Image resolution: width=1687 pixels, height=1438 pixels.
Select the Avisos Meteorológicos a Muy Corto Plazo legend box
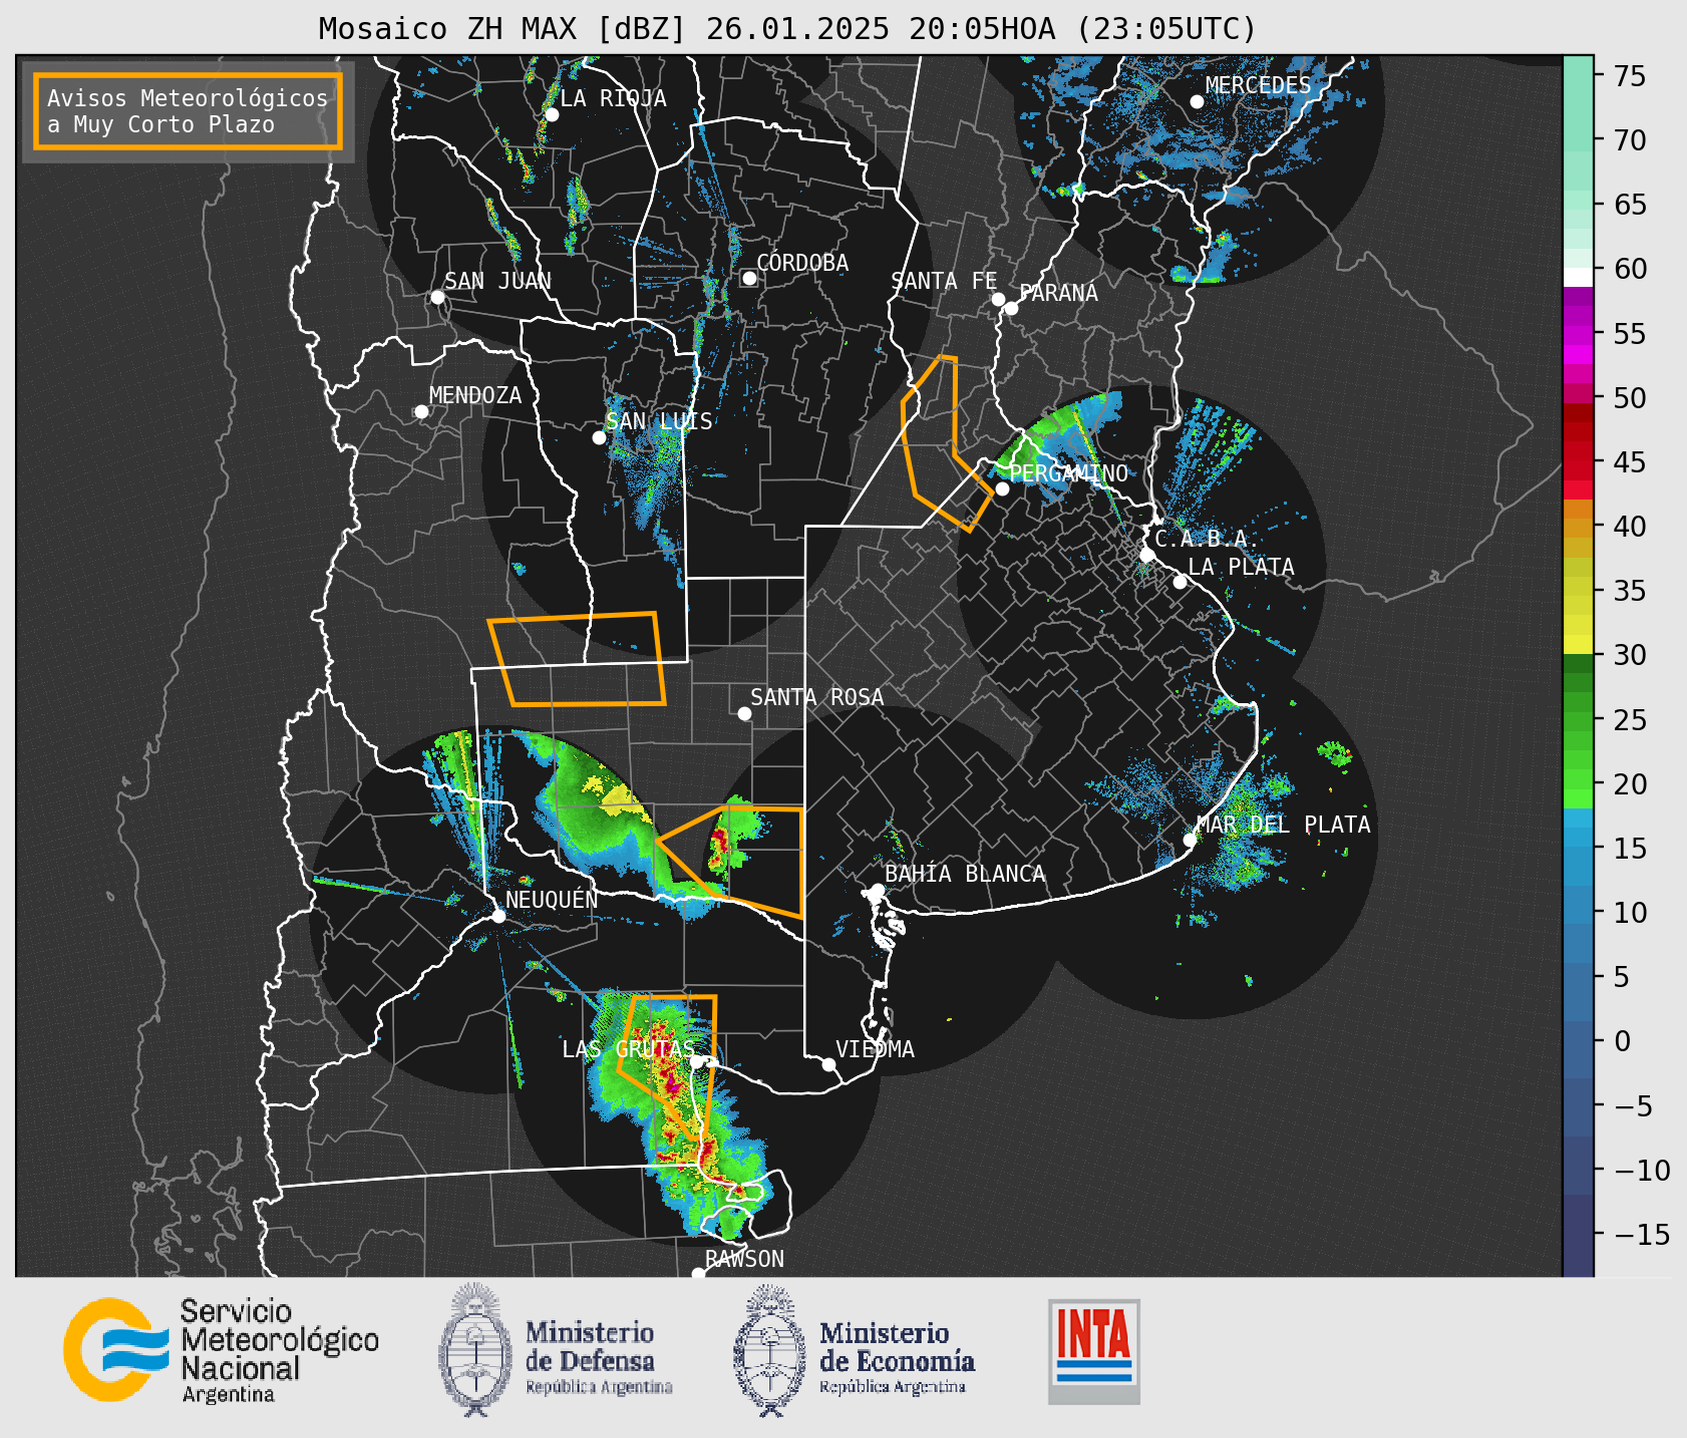click(x=188, y=111)
